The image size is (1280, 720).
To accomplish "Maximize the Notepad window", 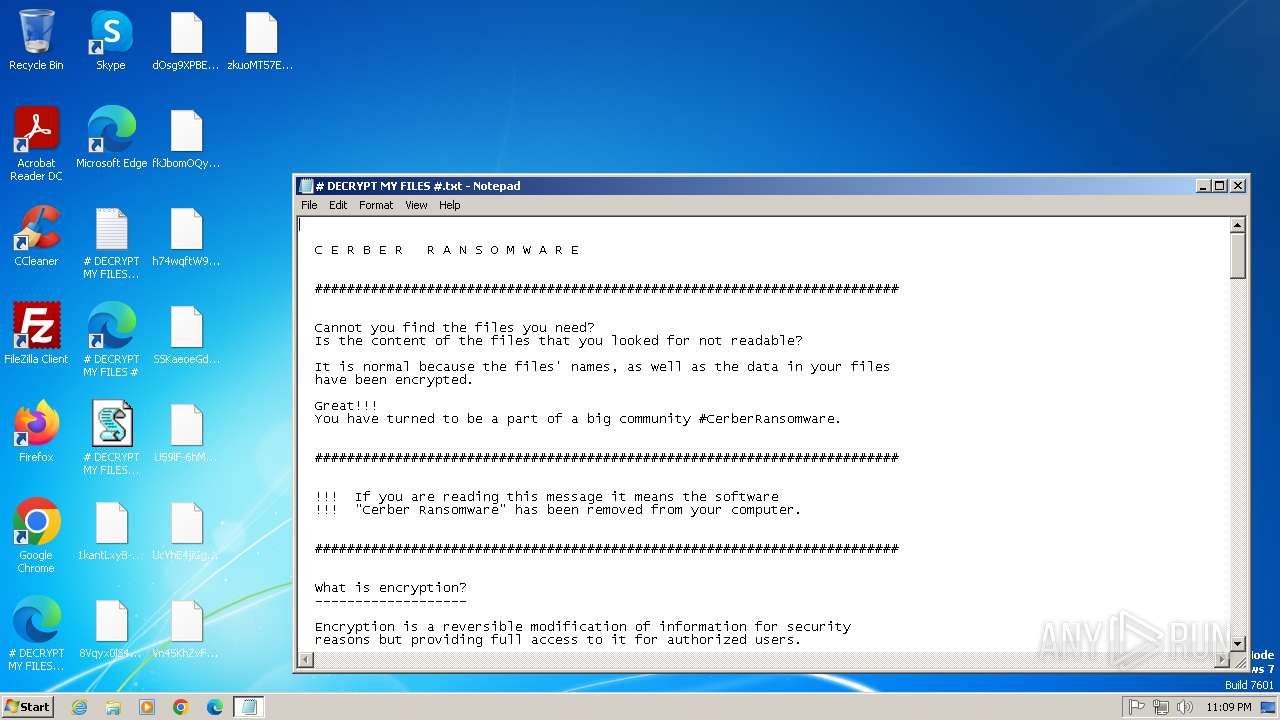I will click(1220, 186).
